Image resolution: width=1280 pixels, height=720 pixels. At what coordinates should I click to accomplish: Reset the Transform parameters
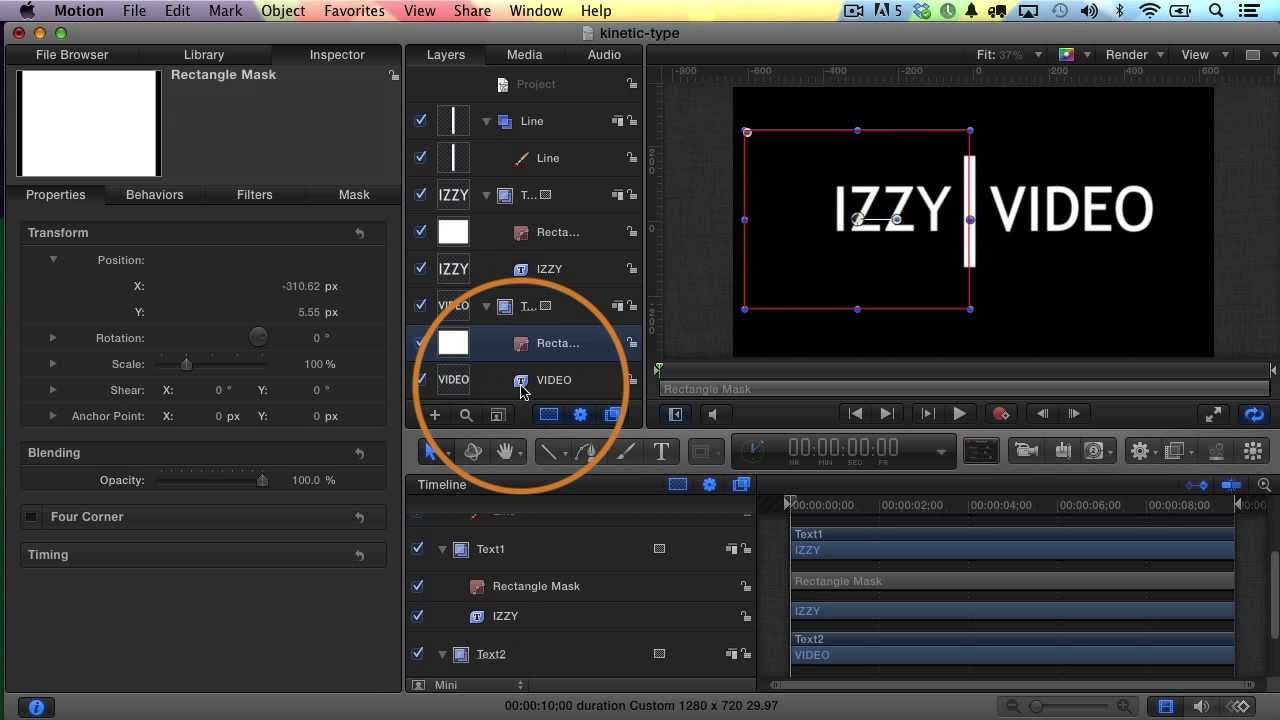(x=359, y=233)
